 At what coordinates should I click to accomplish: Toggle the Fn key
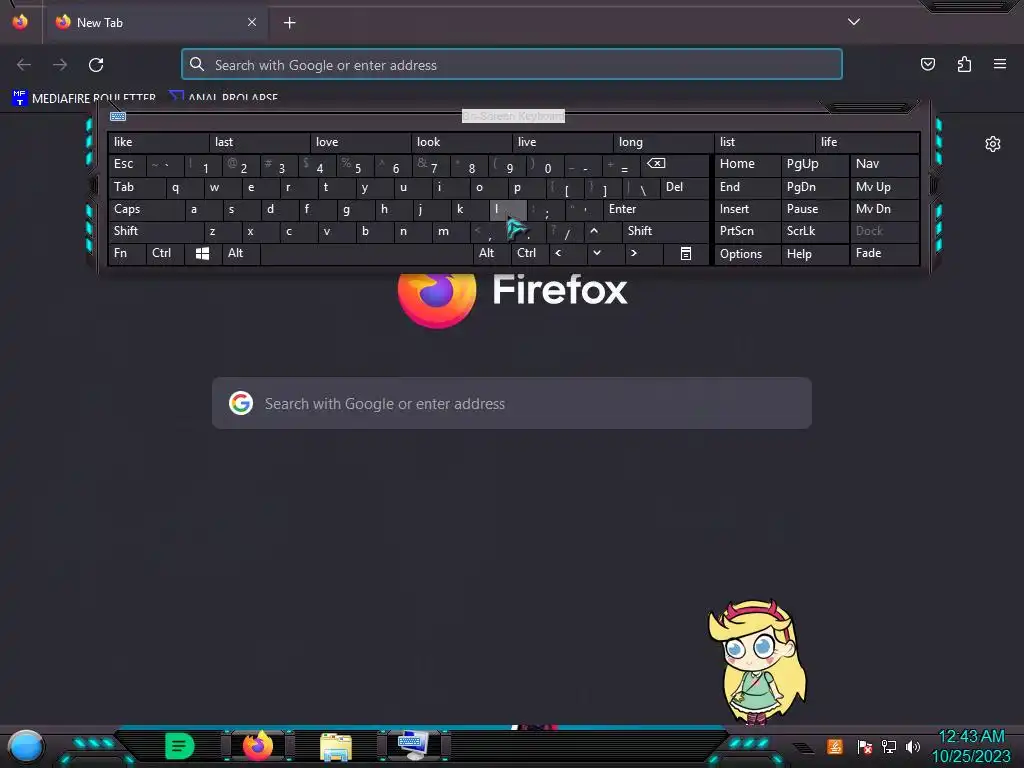point(127,253)
